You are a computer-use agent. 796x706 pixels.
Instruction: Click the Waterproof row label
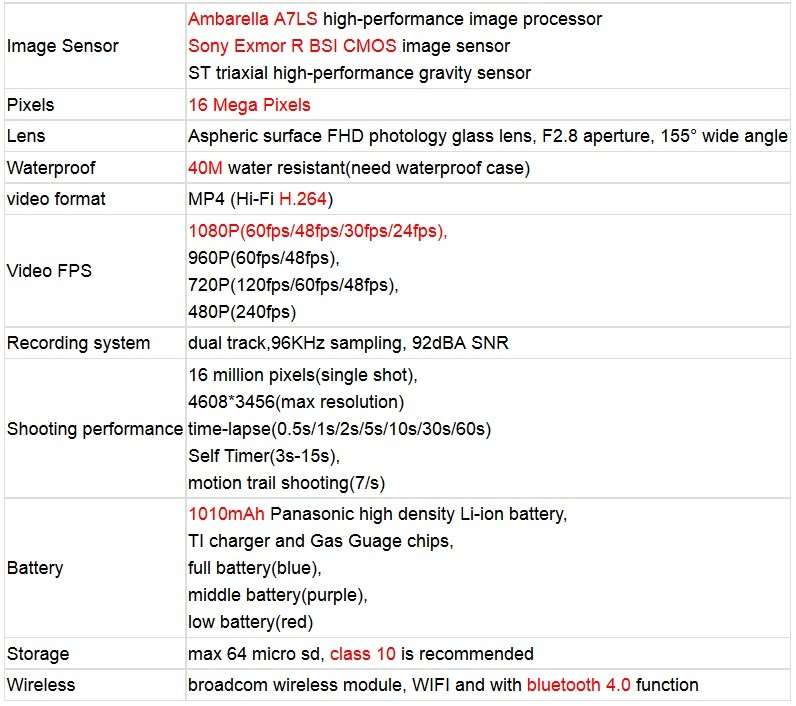click(x=51, y=167)
